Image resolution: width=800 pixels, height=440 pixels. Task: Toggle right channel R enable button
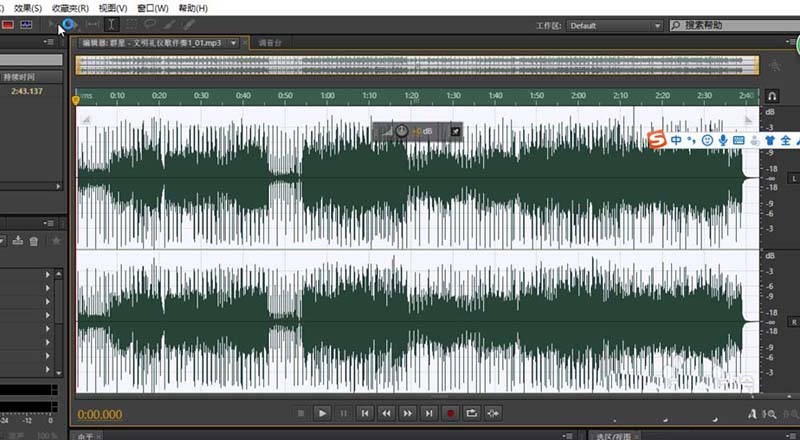click(x=793, y=321)
